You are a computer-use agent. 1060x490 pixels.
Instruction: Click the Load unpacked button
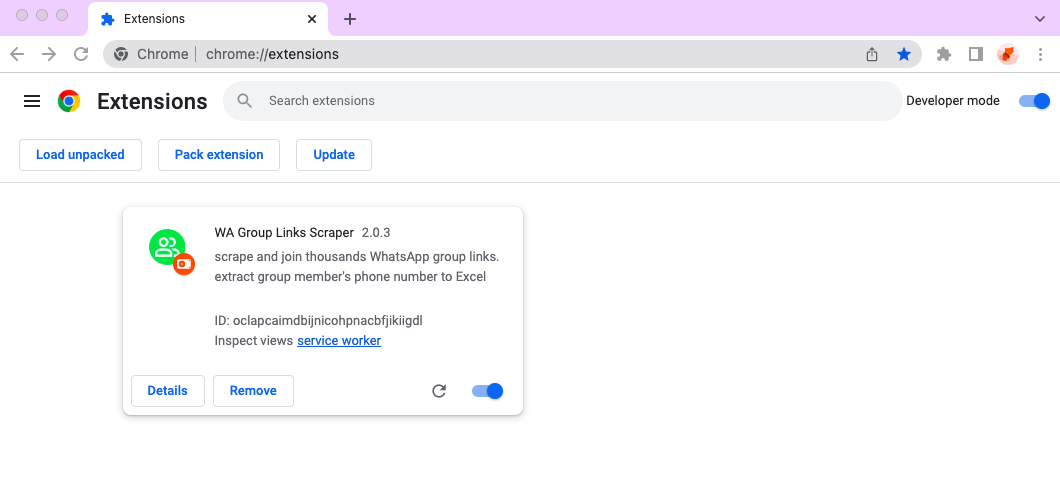click(80, 155)
